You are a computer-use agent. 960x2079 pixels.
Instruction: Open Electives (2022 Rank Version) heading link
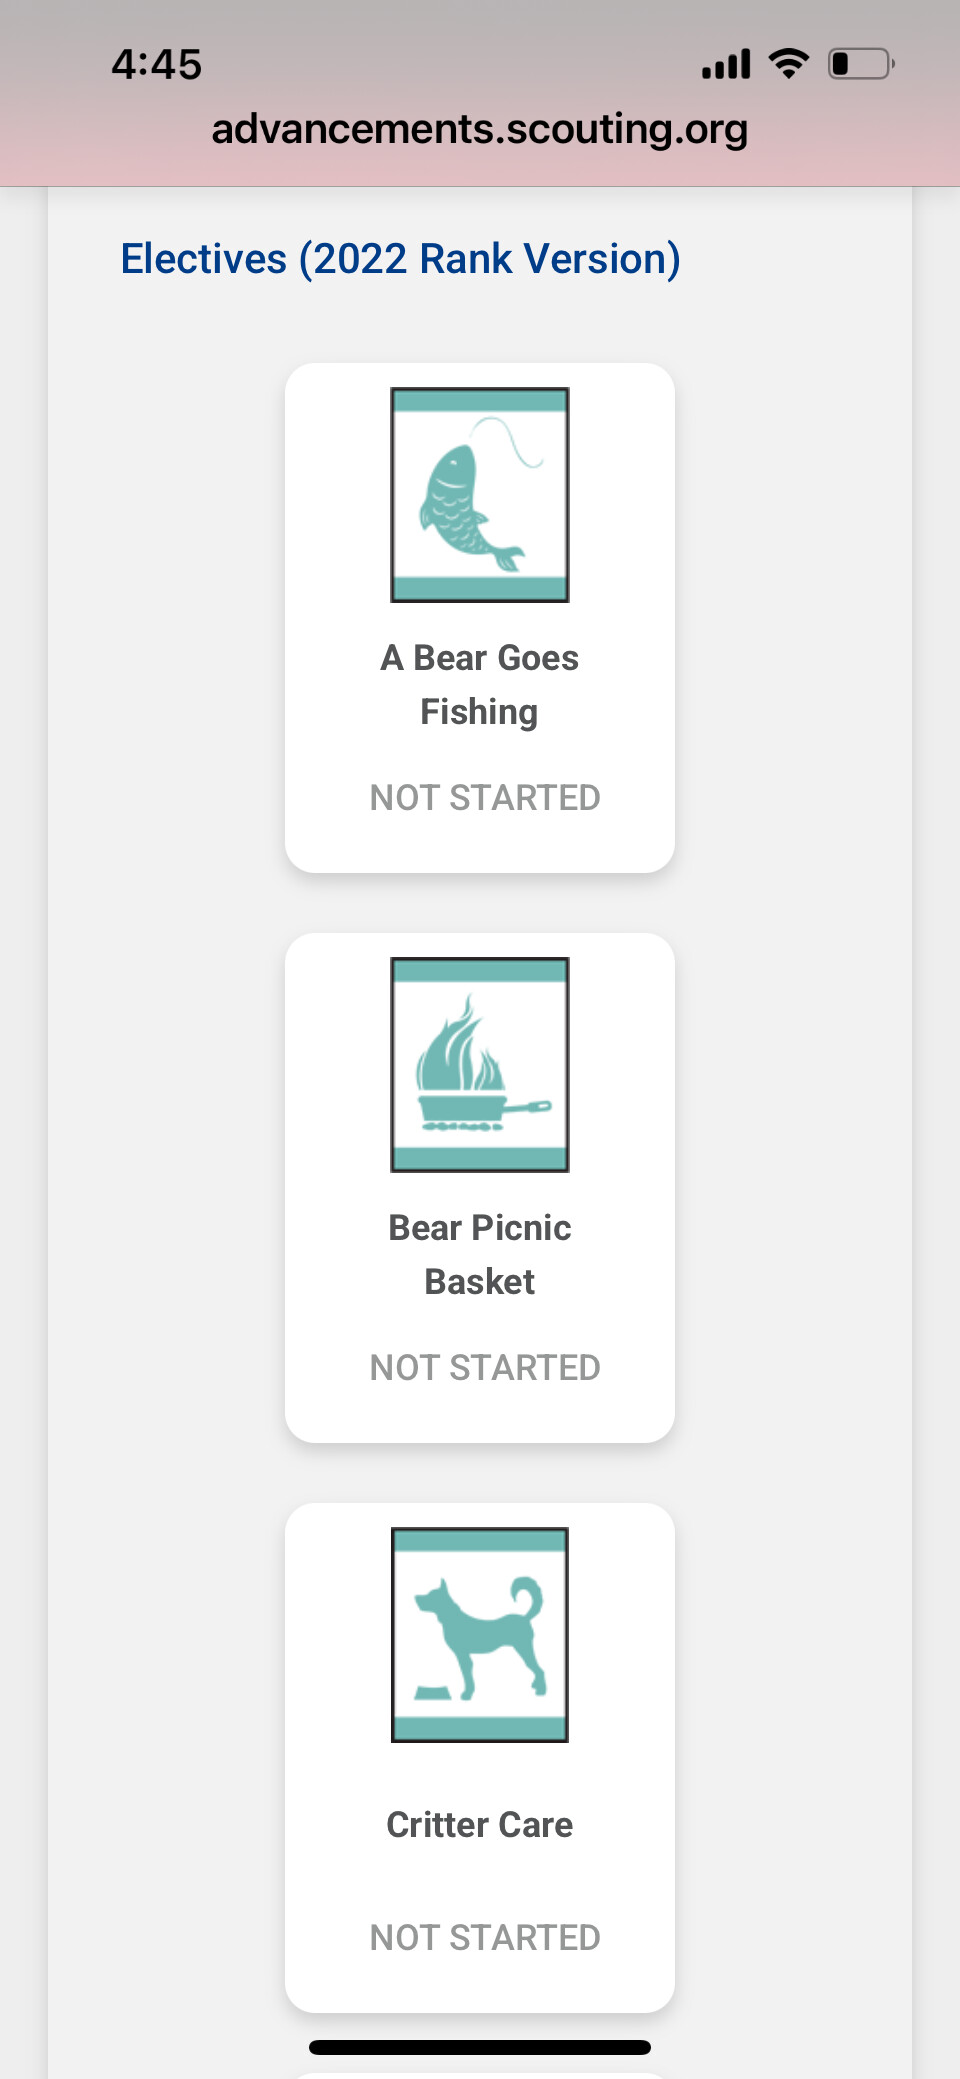coord(400,259)
